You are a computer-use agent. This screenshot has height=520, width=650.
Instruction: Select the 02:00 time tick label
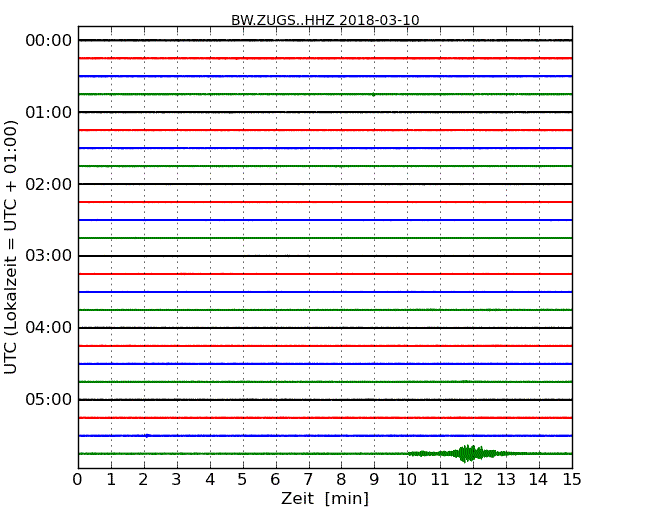pyautogui.click(x=49, y=184)
